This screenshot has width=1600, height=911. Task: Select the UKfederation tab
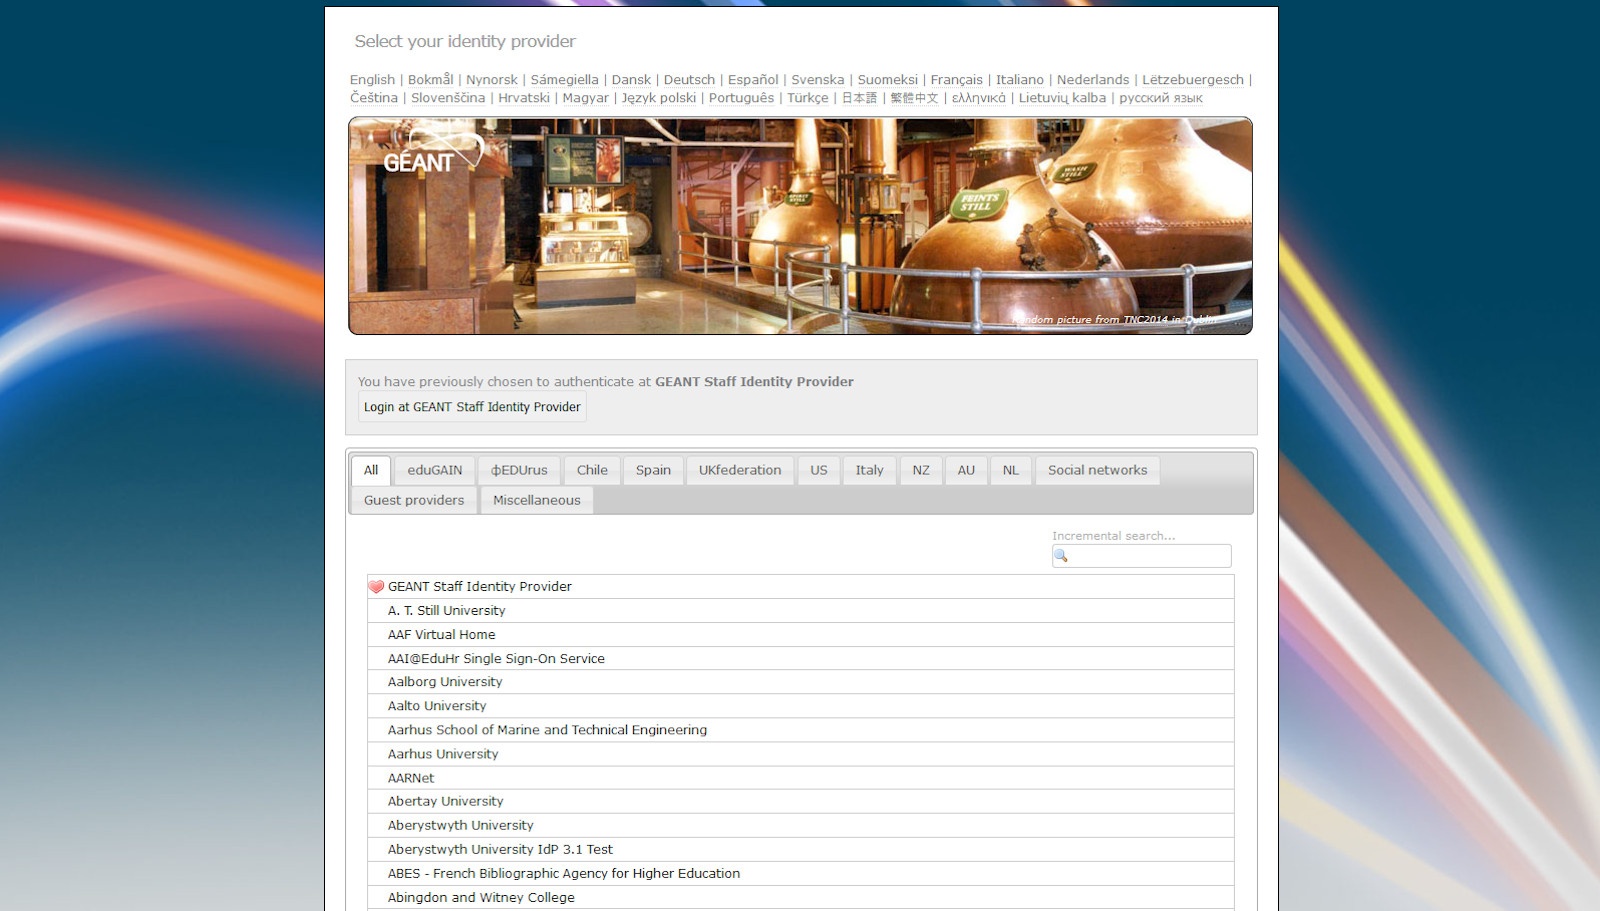(740, 470)
